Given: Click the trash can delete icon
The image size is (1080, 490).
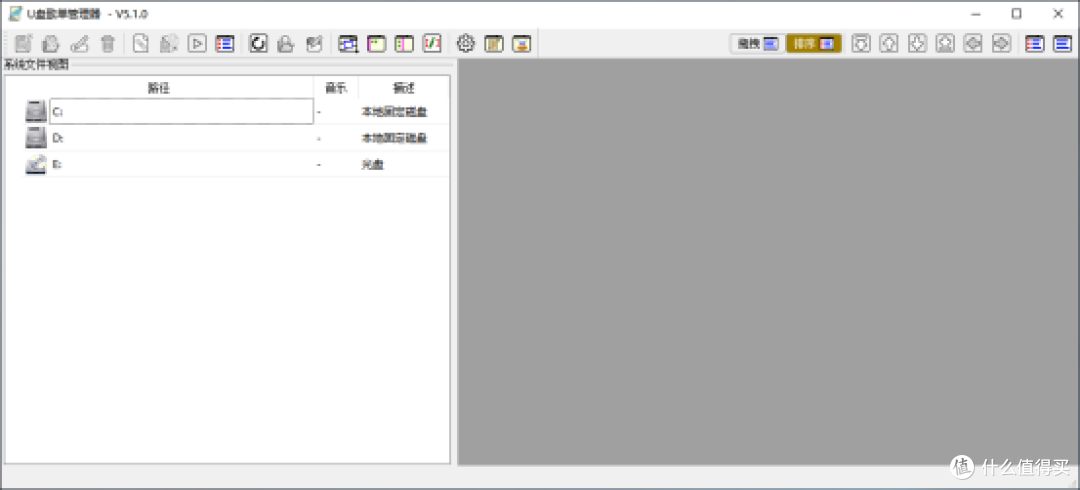Looking at the screenshot, I should click(107, 44).
